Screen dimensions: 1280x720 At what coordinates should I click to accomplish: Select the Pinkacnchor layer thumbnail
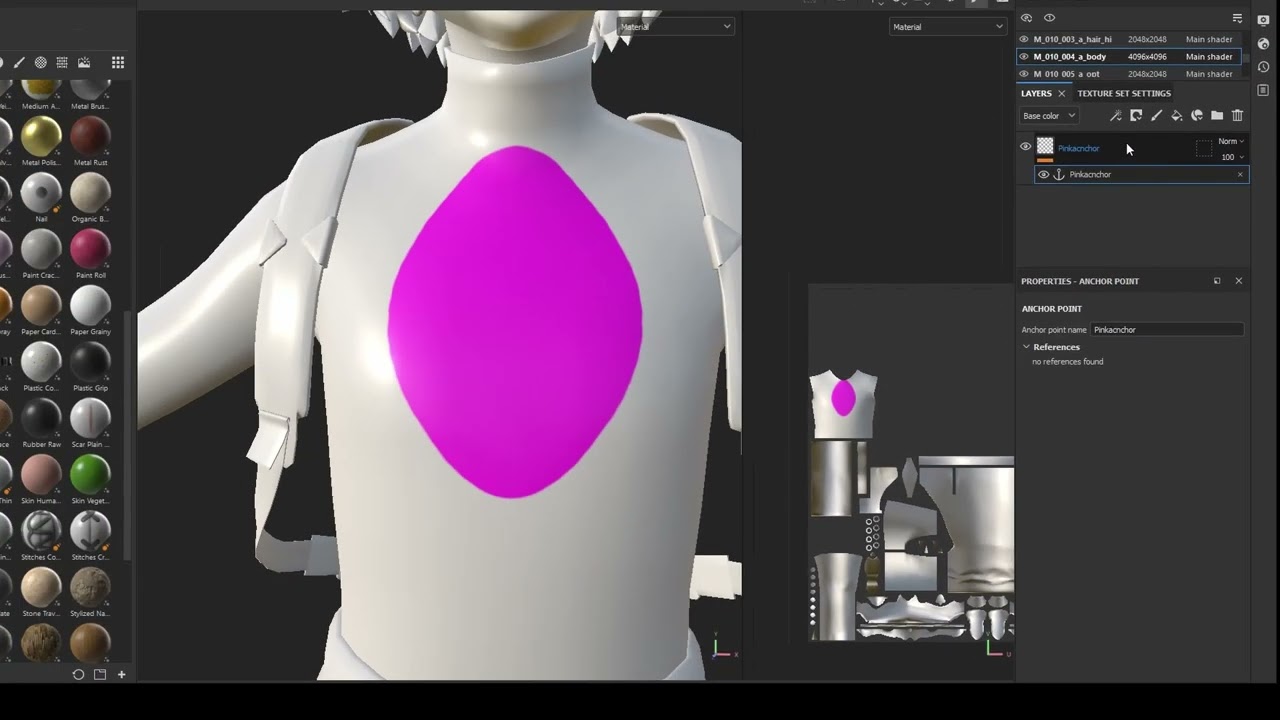[1045, 146]
